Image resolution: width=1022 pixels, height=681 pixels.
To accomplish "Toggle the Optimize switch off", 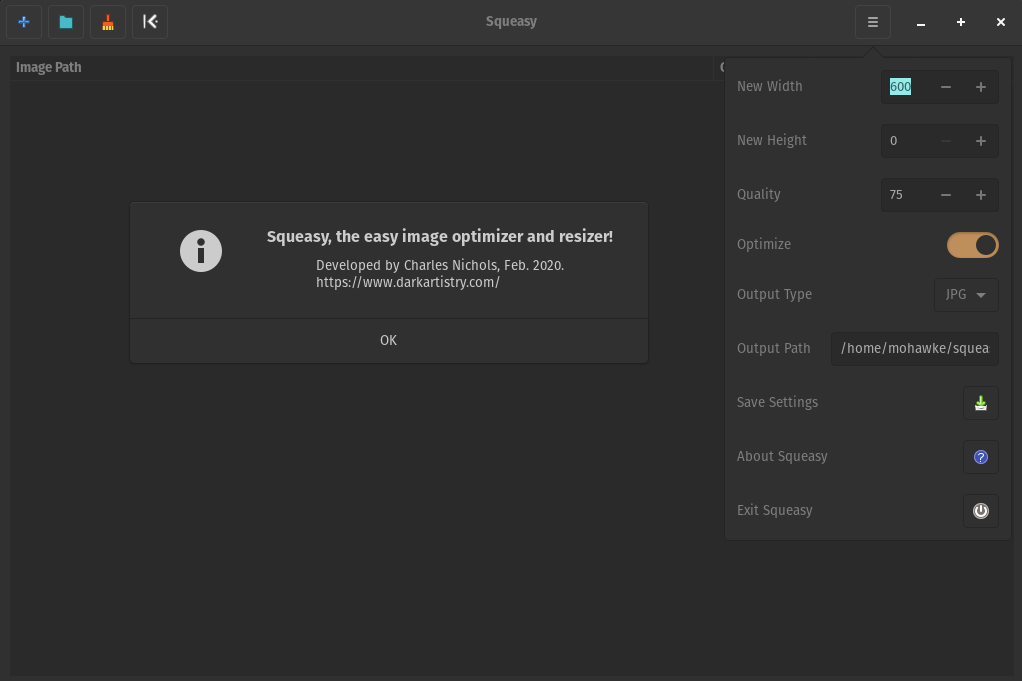I will coord(972,245).
